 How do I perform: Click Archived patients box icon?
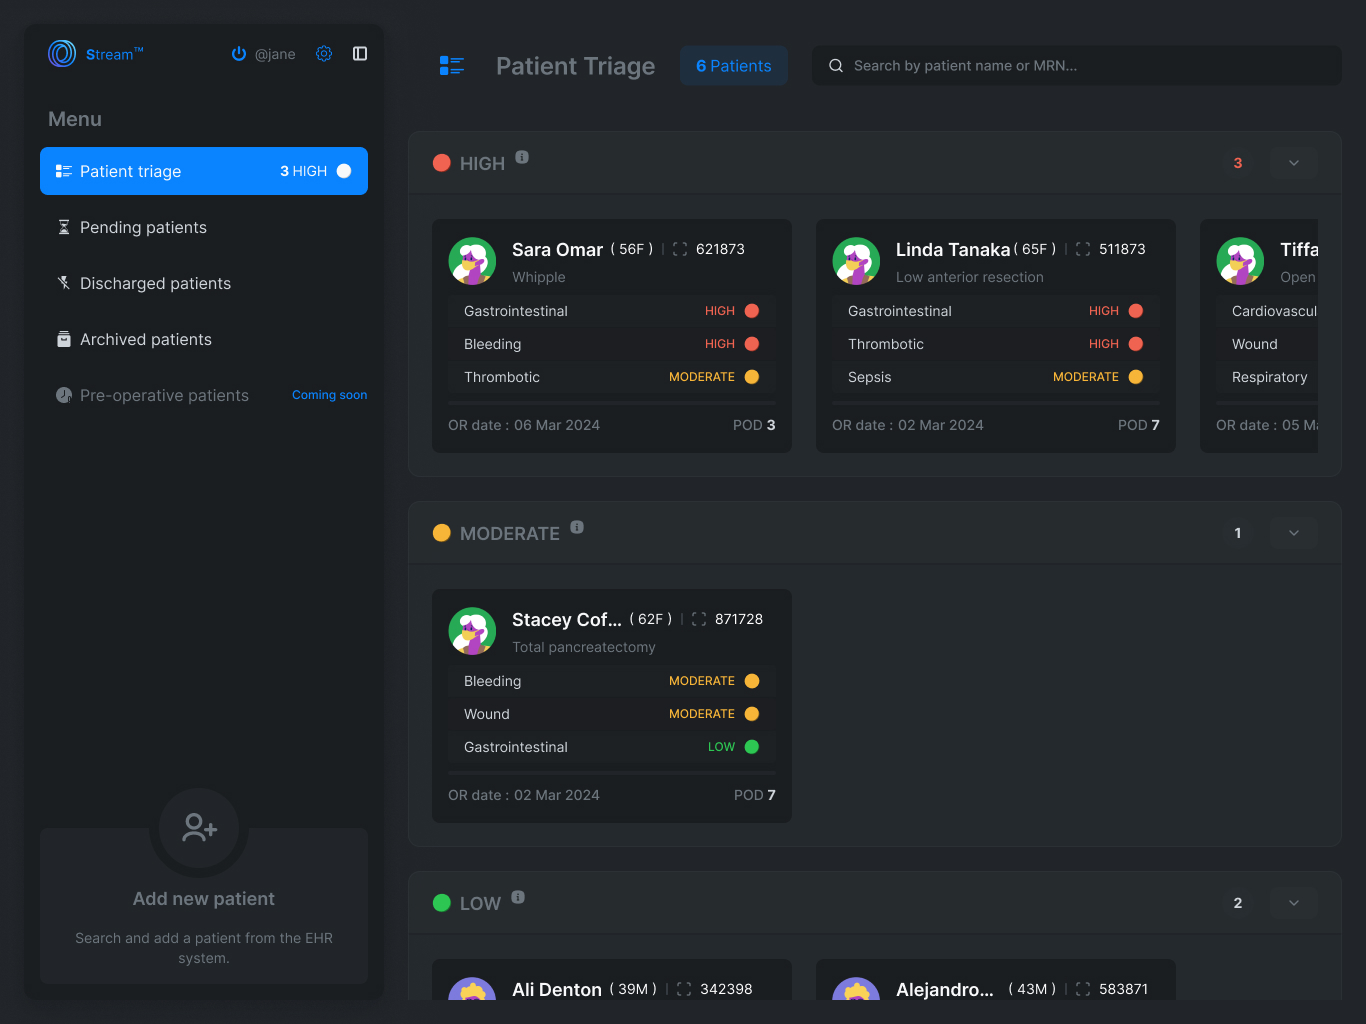(x=64, y=339)
